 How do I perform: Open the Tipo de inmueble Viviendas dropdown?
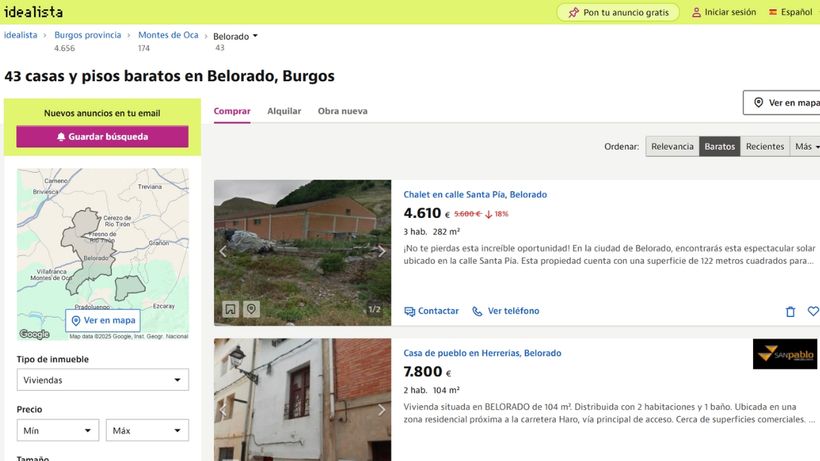(x=102, y=380)
